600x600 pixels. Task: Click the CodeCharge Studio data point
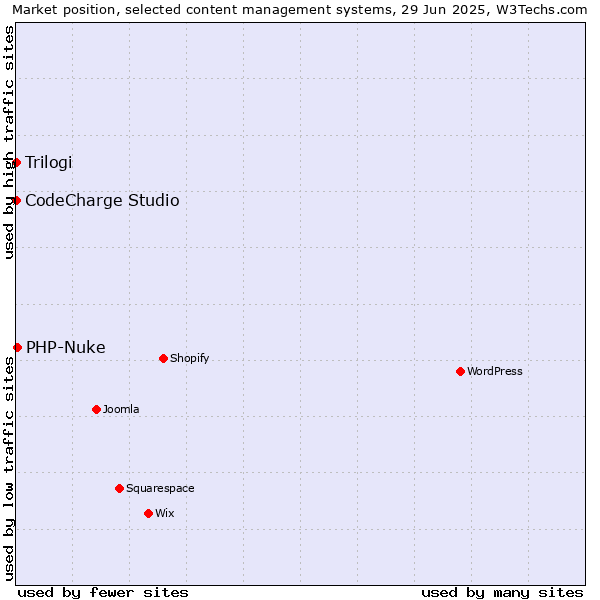[16, 201]
